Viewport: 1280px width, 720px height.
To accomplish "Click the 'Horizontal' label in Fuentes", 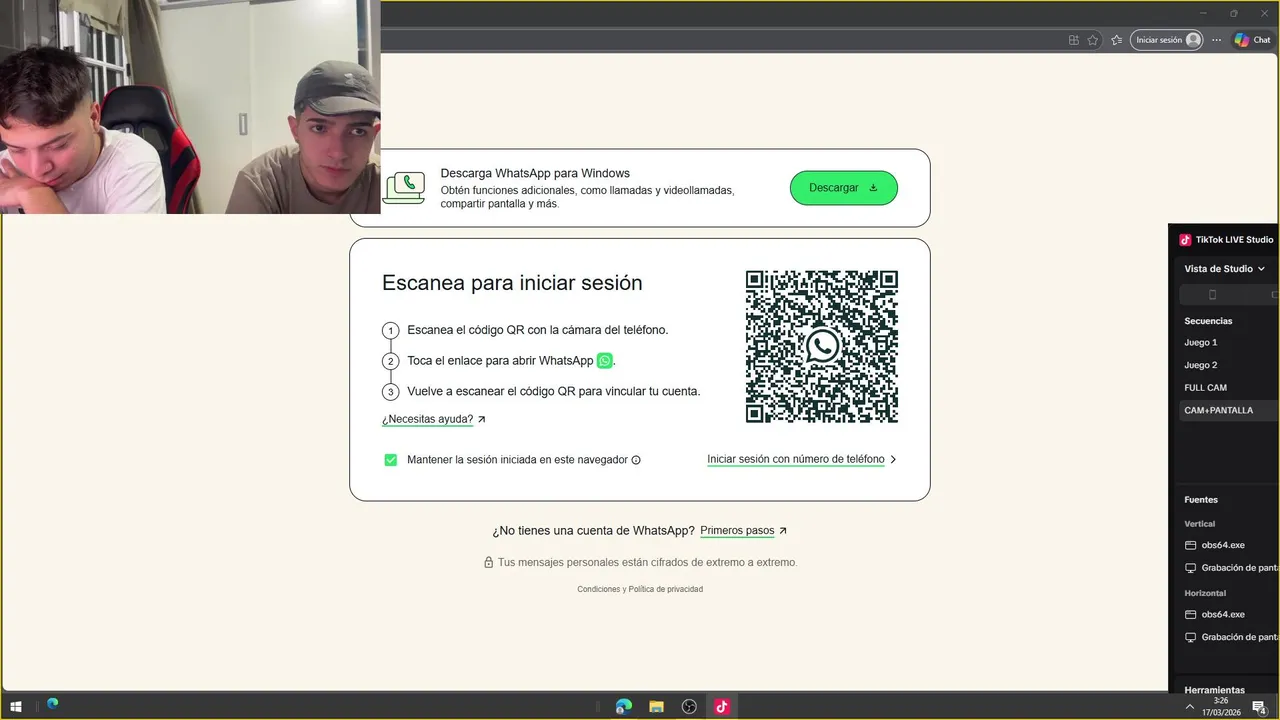I will pyautogui.click(x=1205, y=593).
